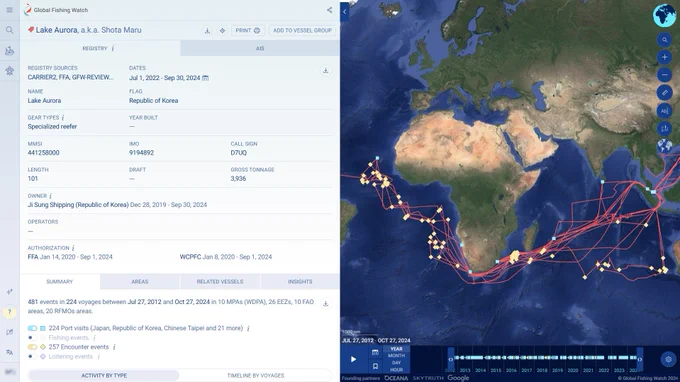Viewport: 680px width, 382px height.
Task: Download the vessel track next to the vessel name
Action: 207,30
